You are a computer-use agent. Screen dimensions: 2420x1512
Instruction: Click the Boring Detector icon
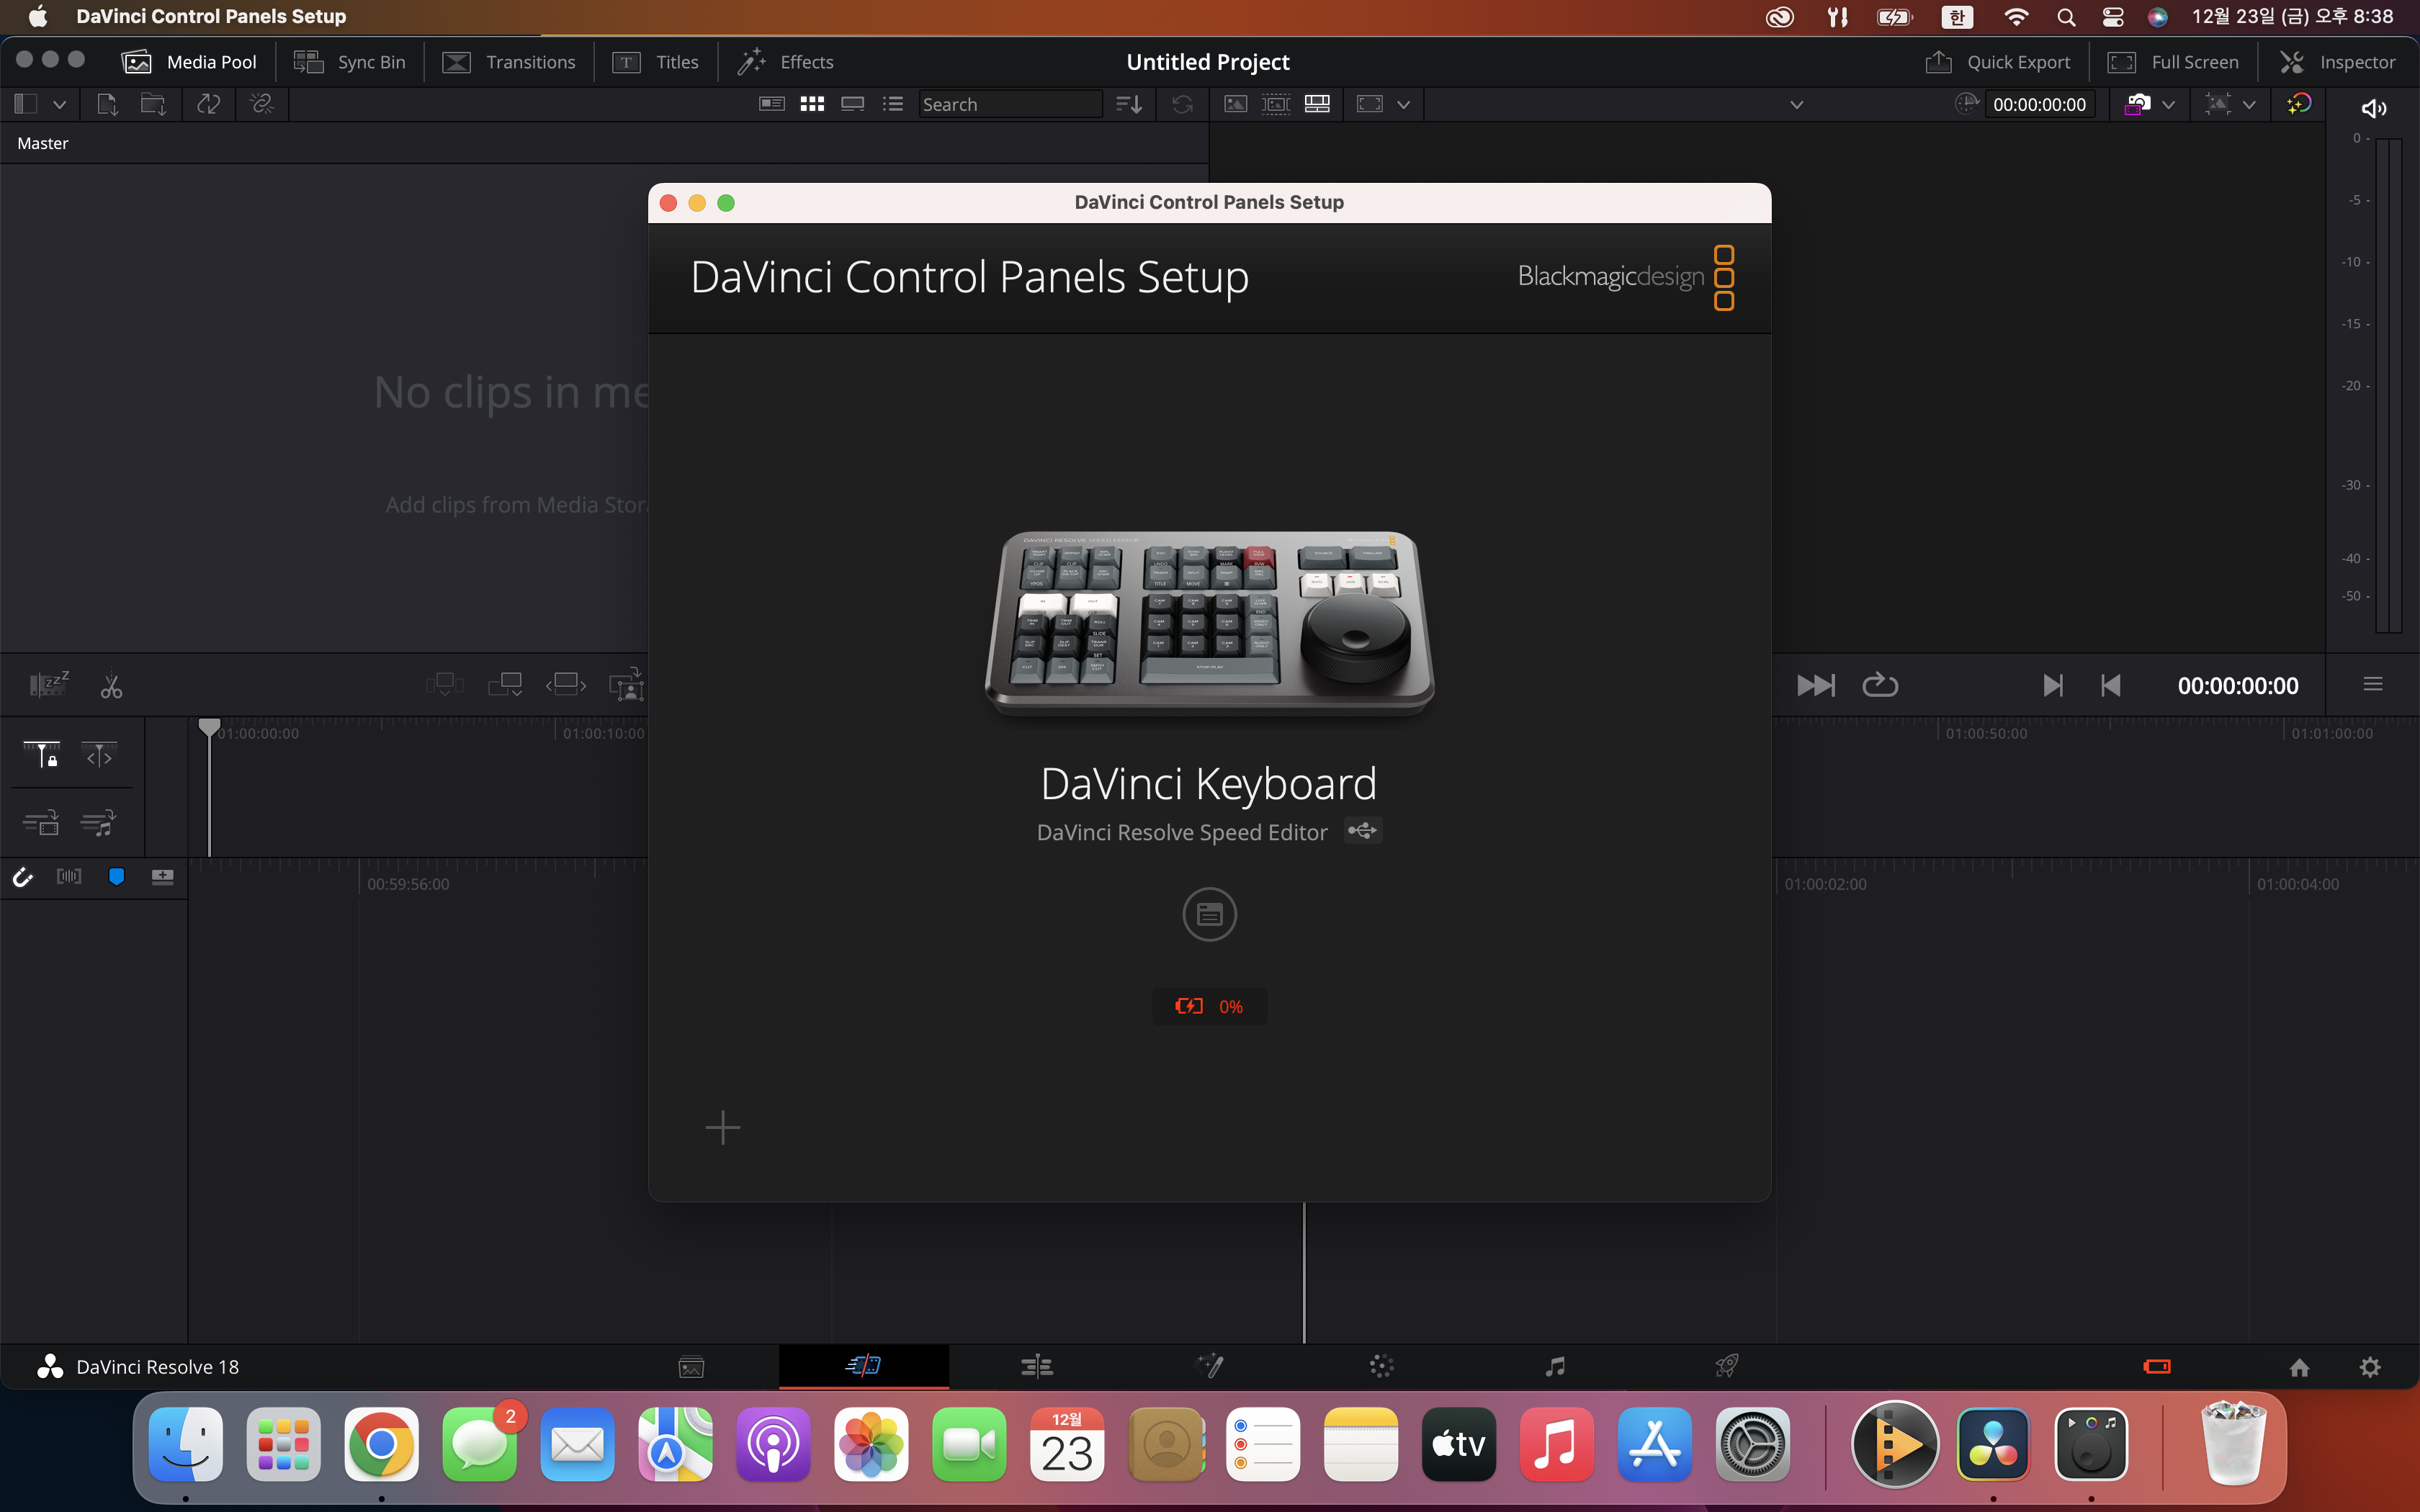pos(48,684)
